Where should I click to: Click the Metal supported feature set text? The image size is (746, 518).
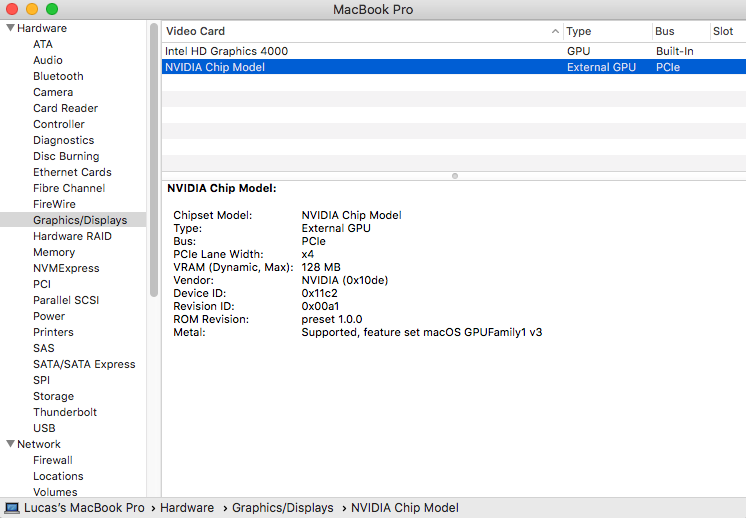[422, 332]
